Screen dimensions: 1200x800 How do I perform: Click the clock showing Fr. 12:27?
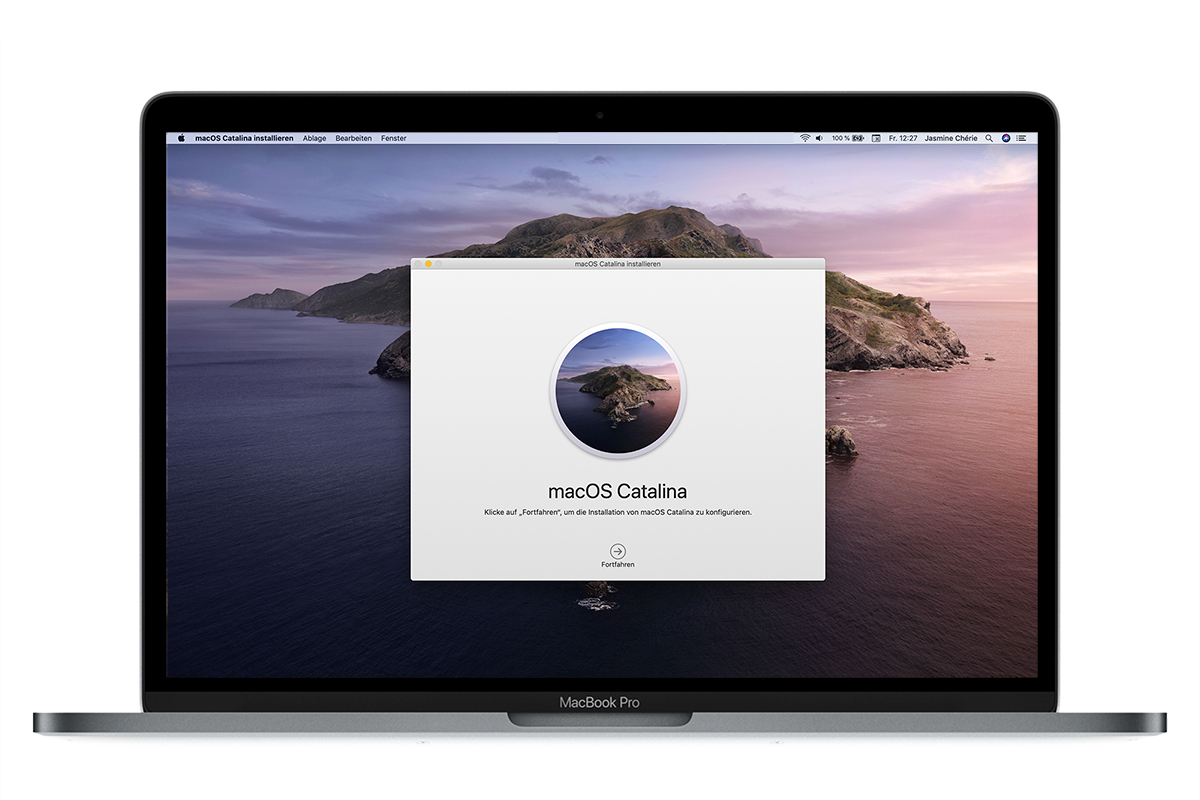[x=903, y=138]
